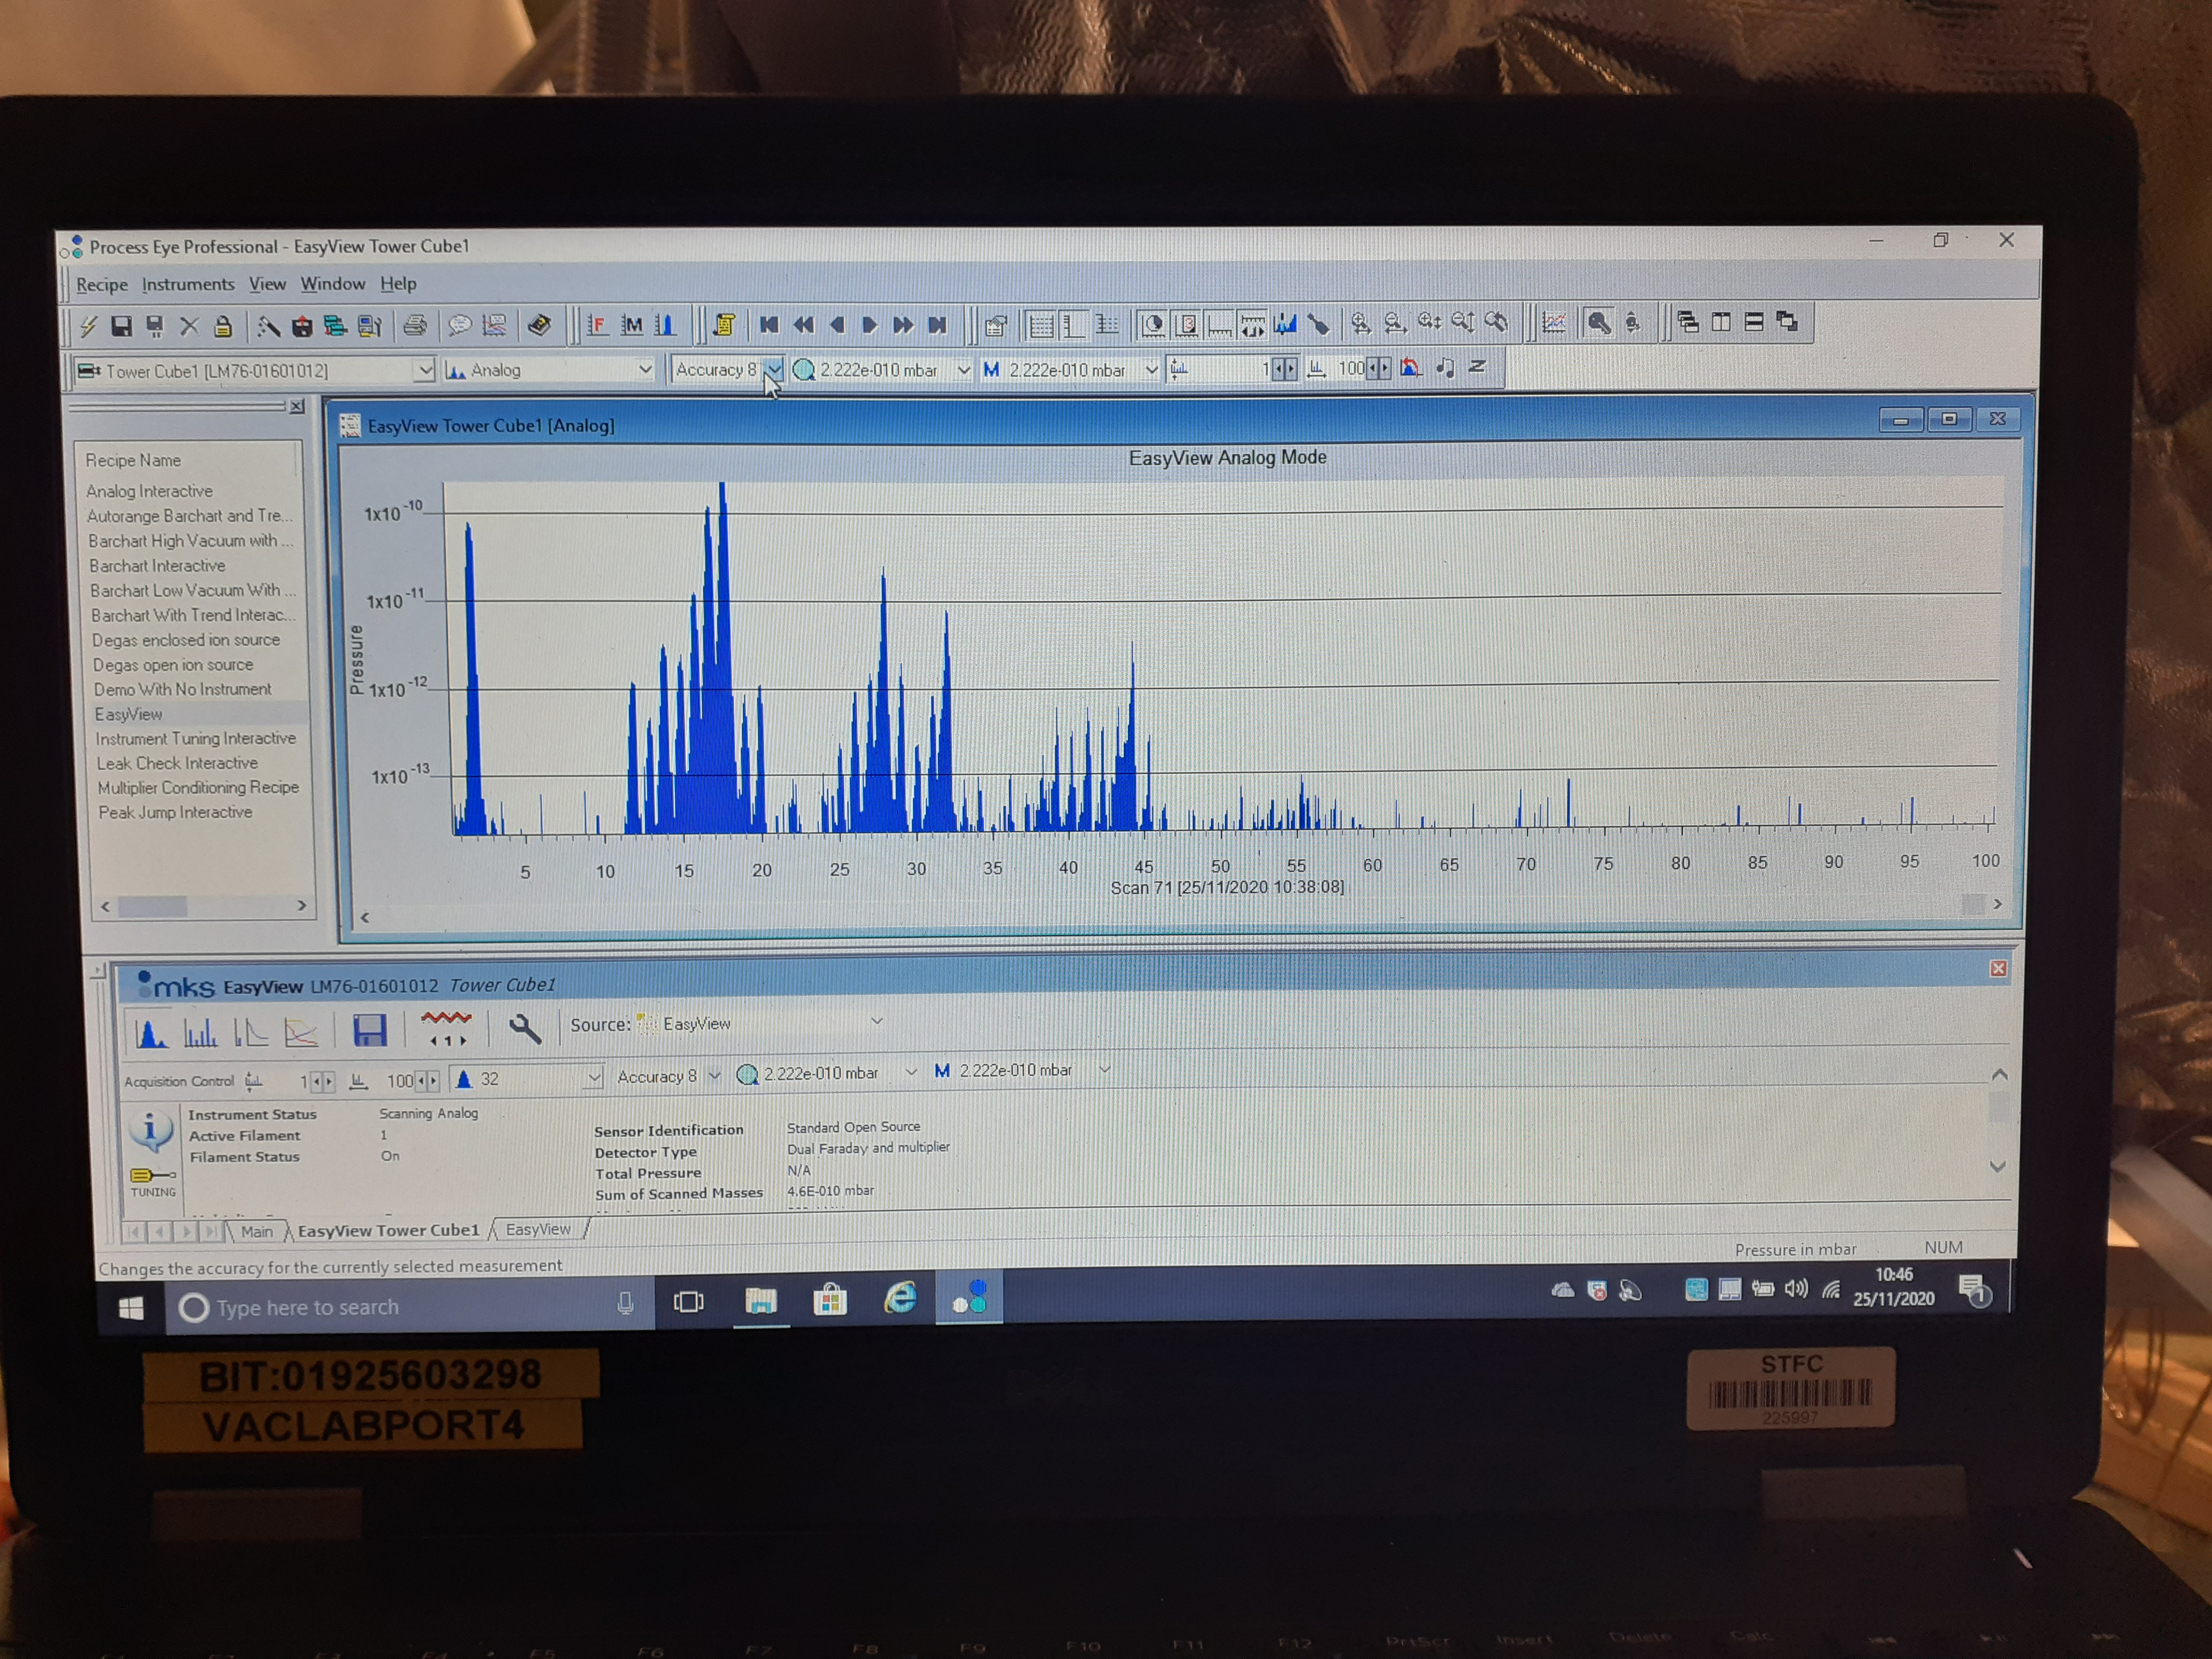Screen dimensions: 2212x1659
Task: Switch to the EasyView tab at bottom
Action: [x=538, y=1229]
